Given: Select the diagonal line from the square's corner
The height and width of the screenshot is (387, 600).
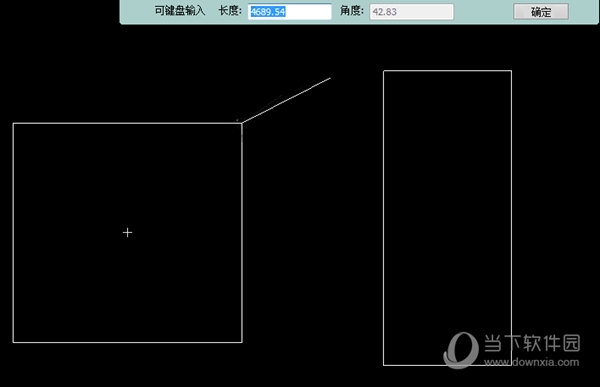Looking at the screenshot, I should click(x=286, y=100).
